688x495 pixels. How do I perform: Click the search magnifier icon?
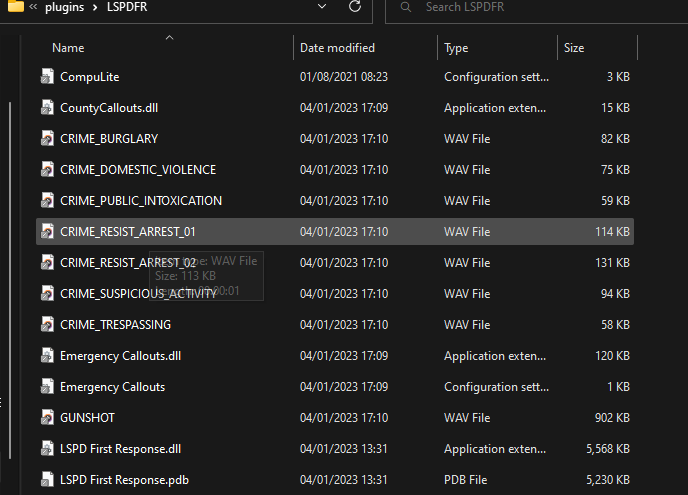click(x=404, y=7)
